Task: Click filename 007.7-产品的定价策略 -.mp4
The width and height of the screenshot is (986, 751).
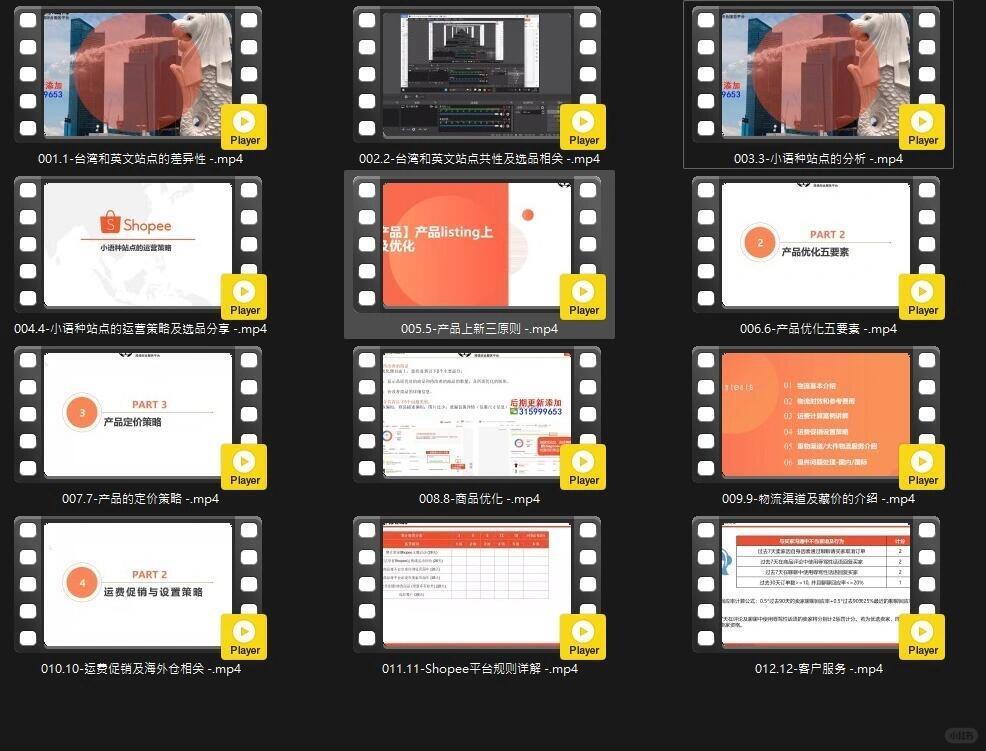Action: click(x=140, y=498)
